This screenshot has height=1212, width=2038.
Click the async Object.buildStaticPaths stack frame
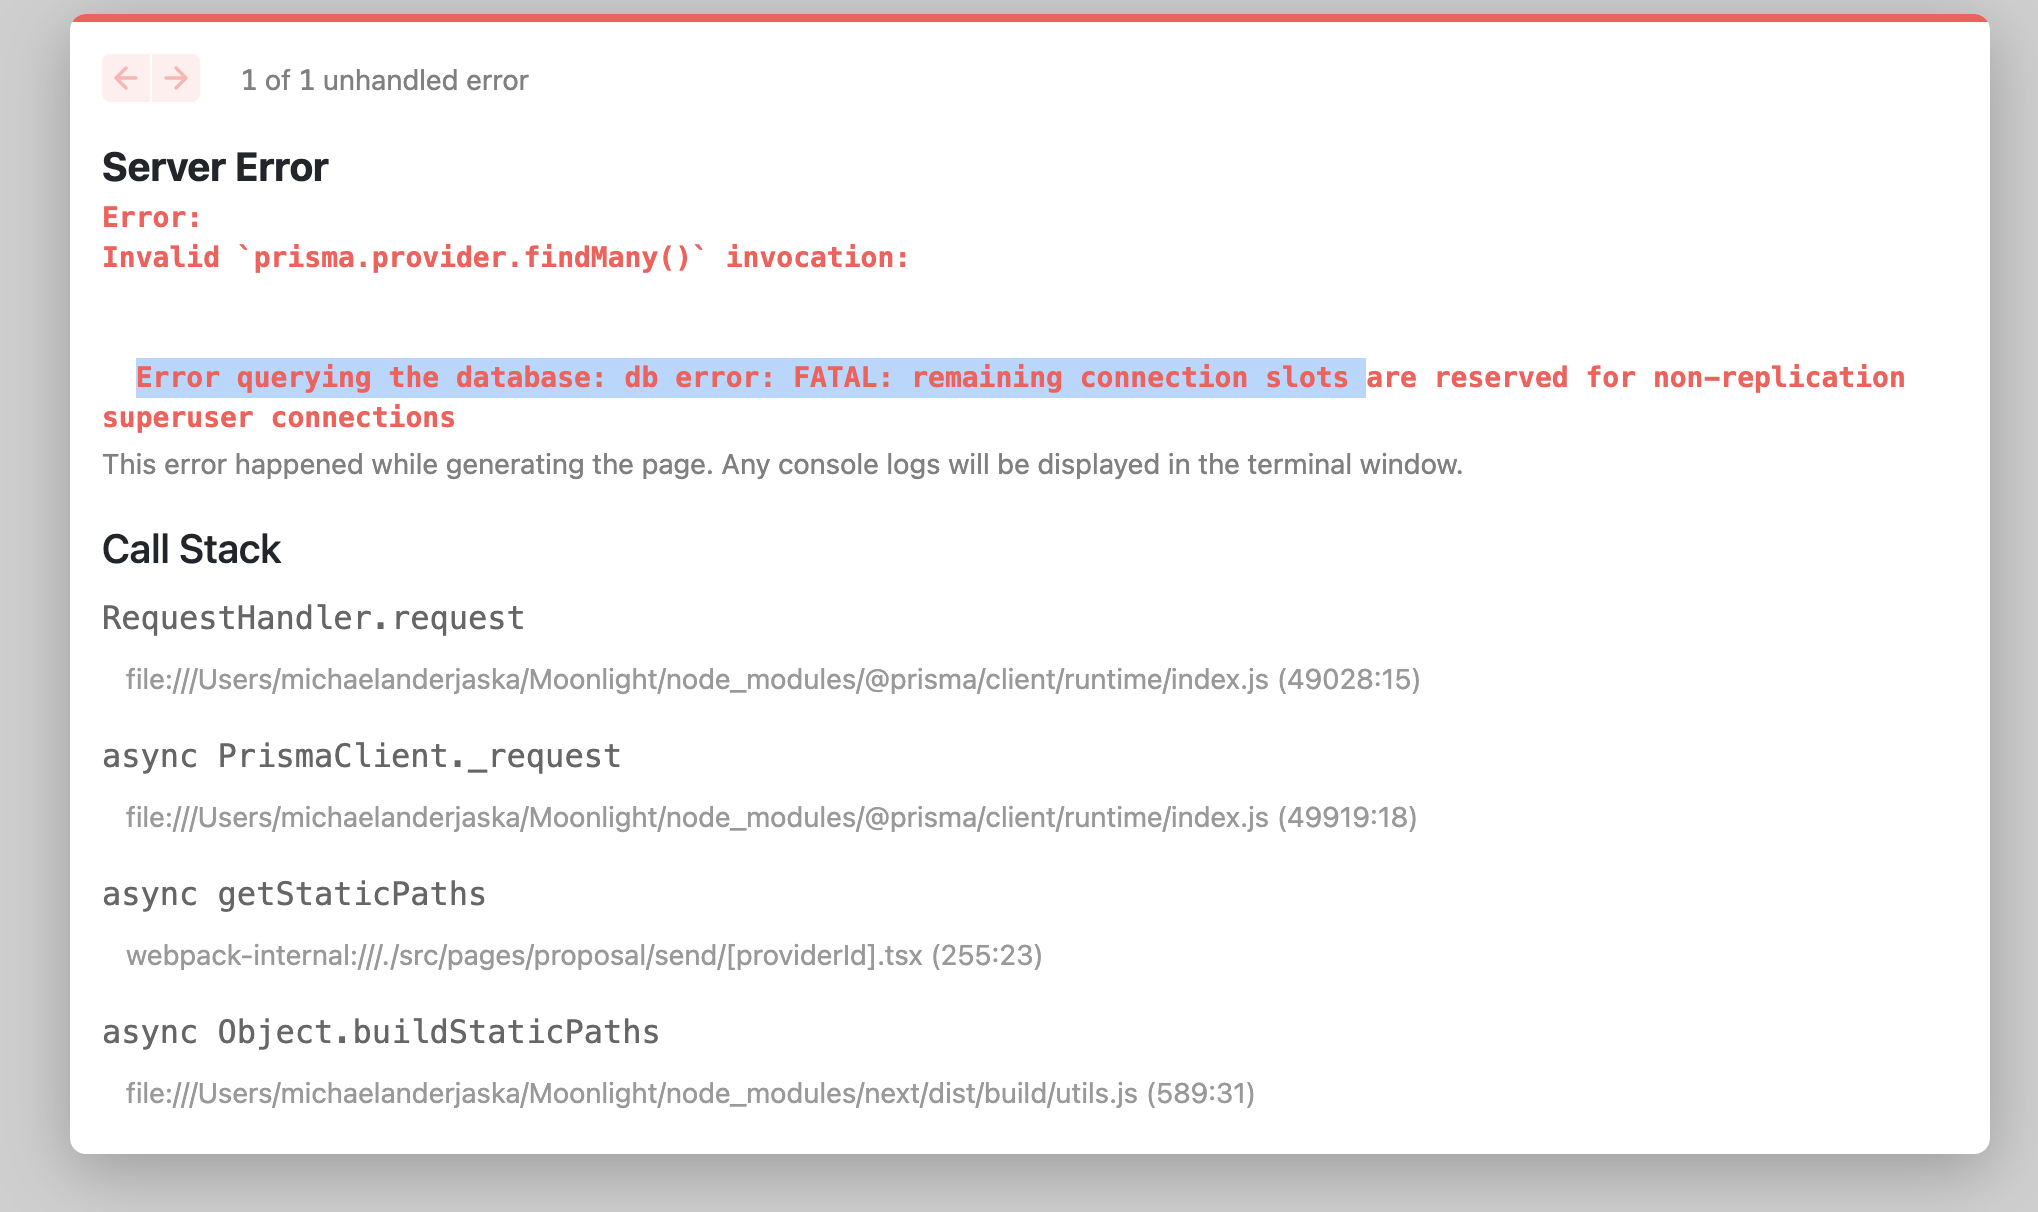[x=380, y=1031]
